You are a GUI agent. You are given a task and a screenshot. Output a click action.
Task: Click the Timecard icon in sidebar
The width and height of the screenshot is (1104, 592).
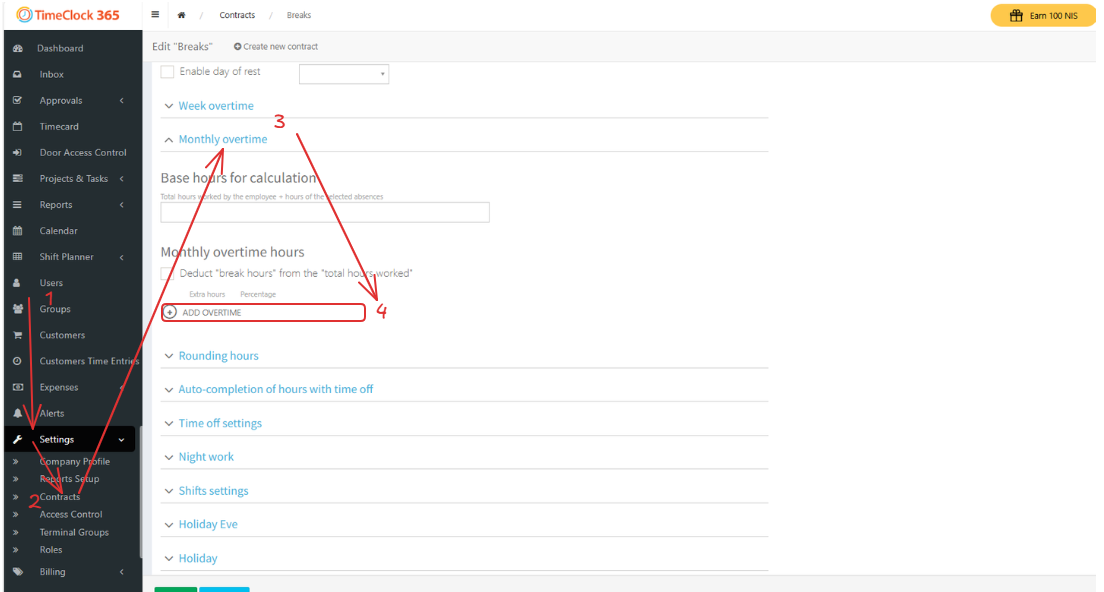[17, 127]
